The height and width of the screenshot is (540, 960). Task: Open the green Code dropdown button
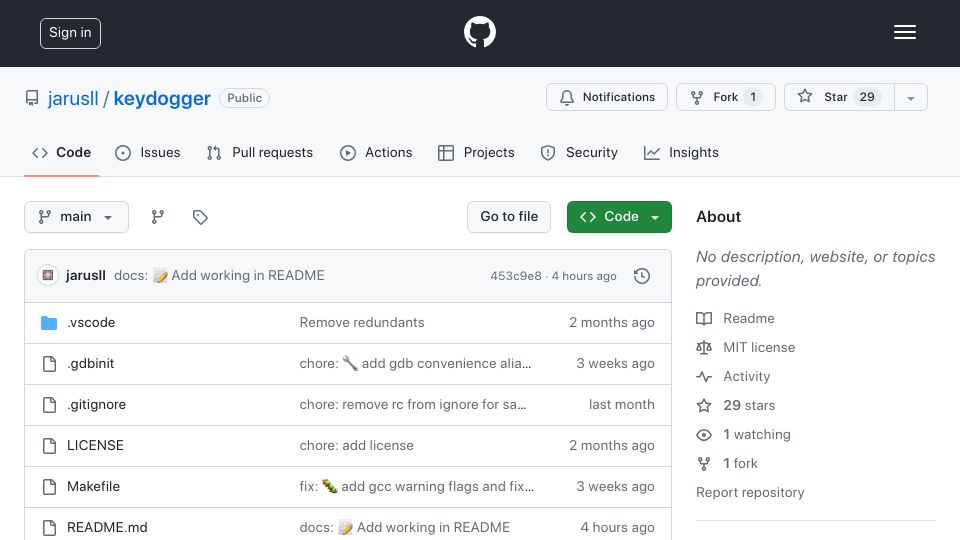click(x=619, y=217)
